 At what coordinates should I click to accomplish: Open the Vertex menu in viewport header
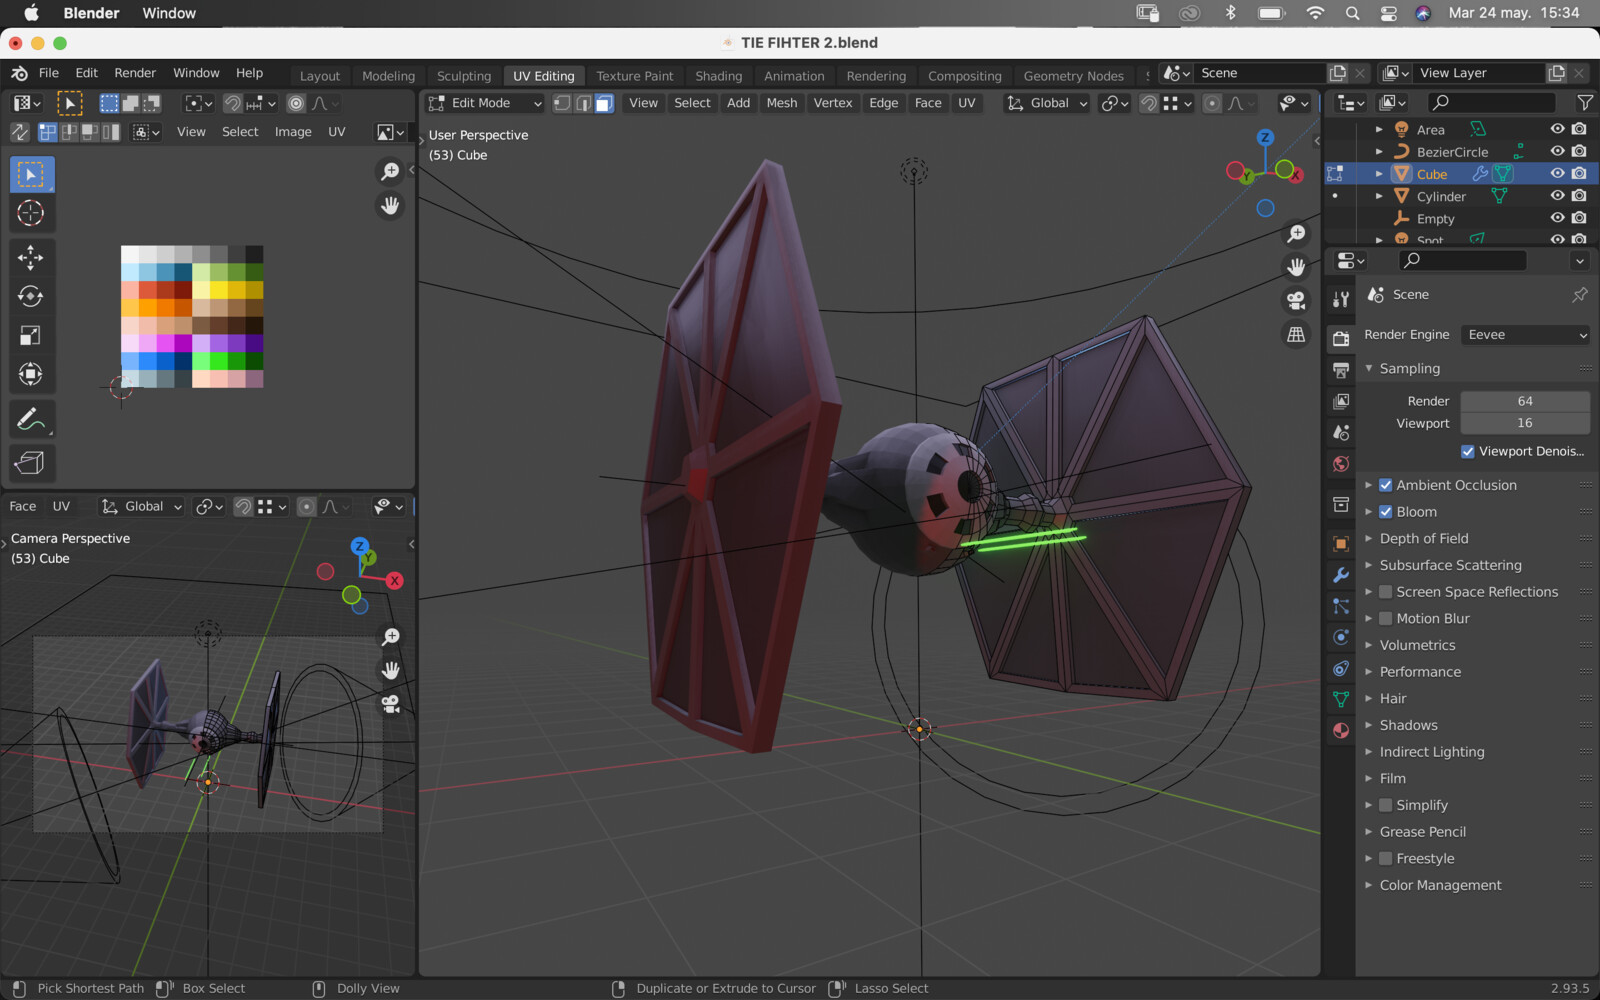(x=833, y=103)
